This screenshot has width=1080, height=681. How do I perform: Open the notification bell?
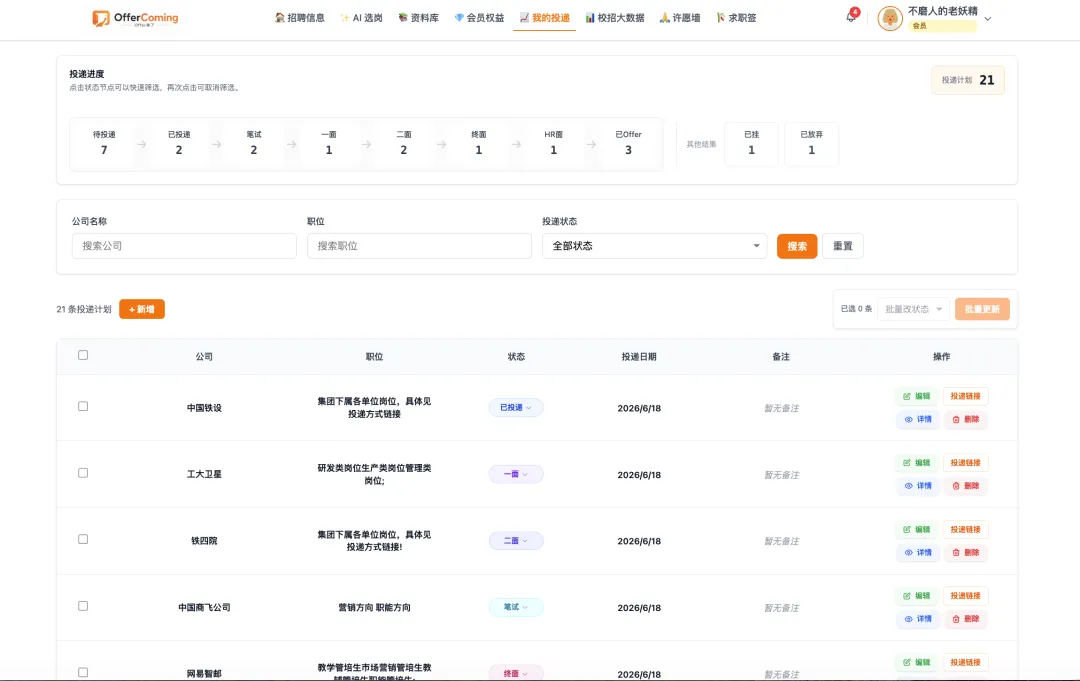851,17
